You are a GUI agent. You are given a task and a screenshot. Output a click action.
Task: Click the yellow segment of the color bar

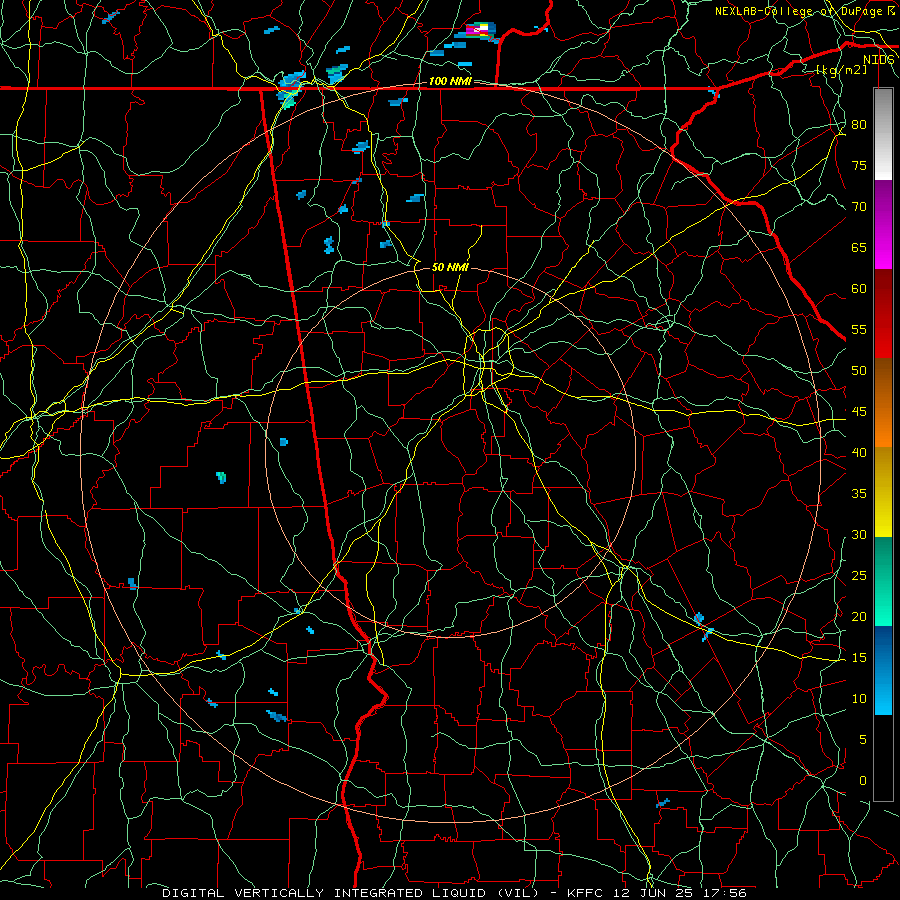point(883,492)
